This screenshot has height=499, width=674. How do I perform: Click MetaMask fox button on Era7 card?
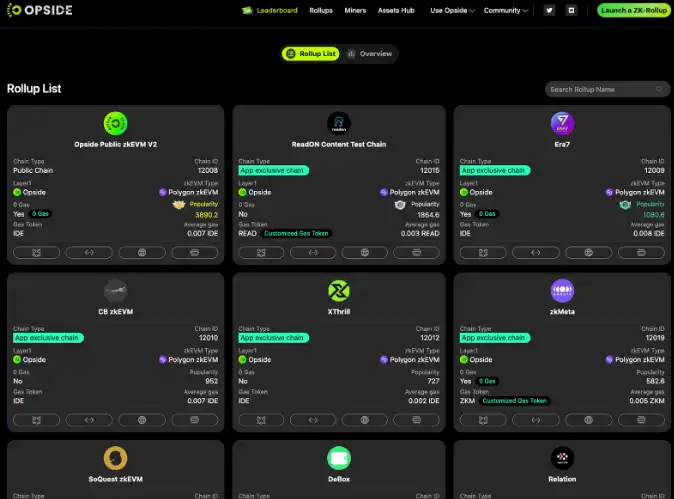[483, 253]
